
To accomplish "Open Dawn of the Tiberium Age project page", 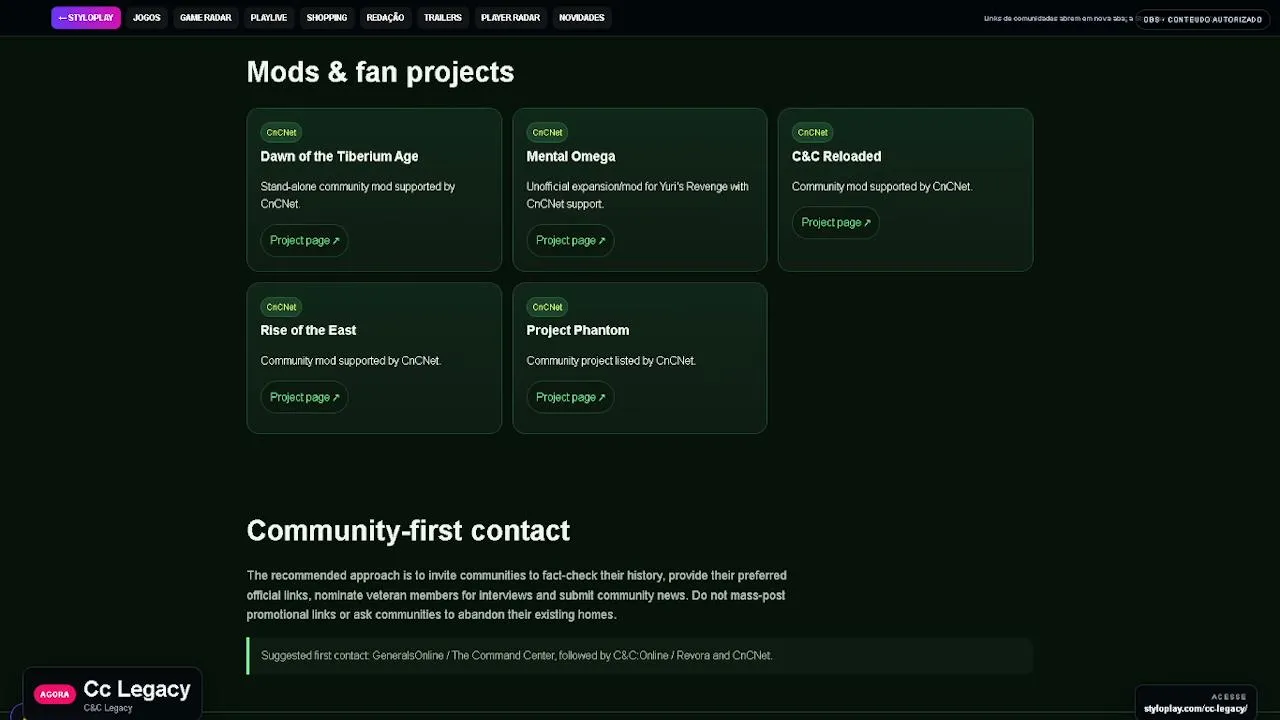I will click(304, 240).
